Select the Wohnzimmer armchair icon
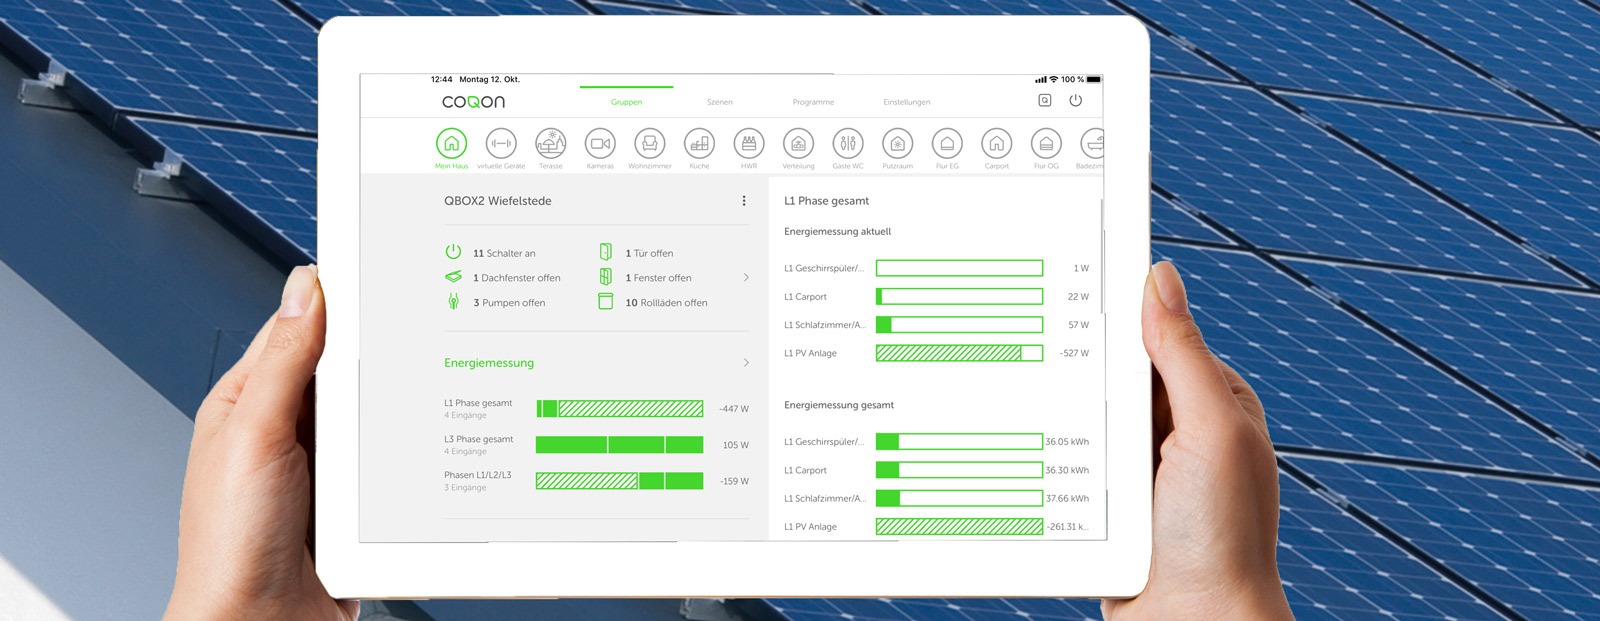The image size is (1600, 621). tap(650, 144)
